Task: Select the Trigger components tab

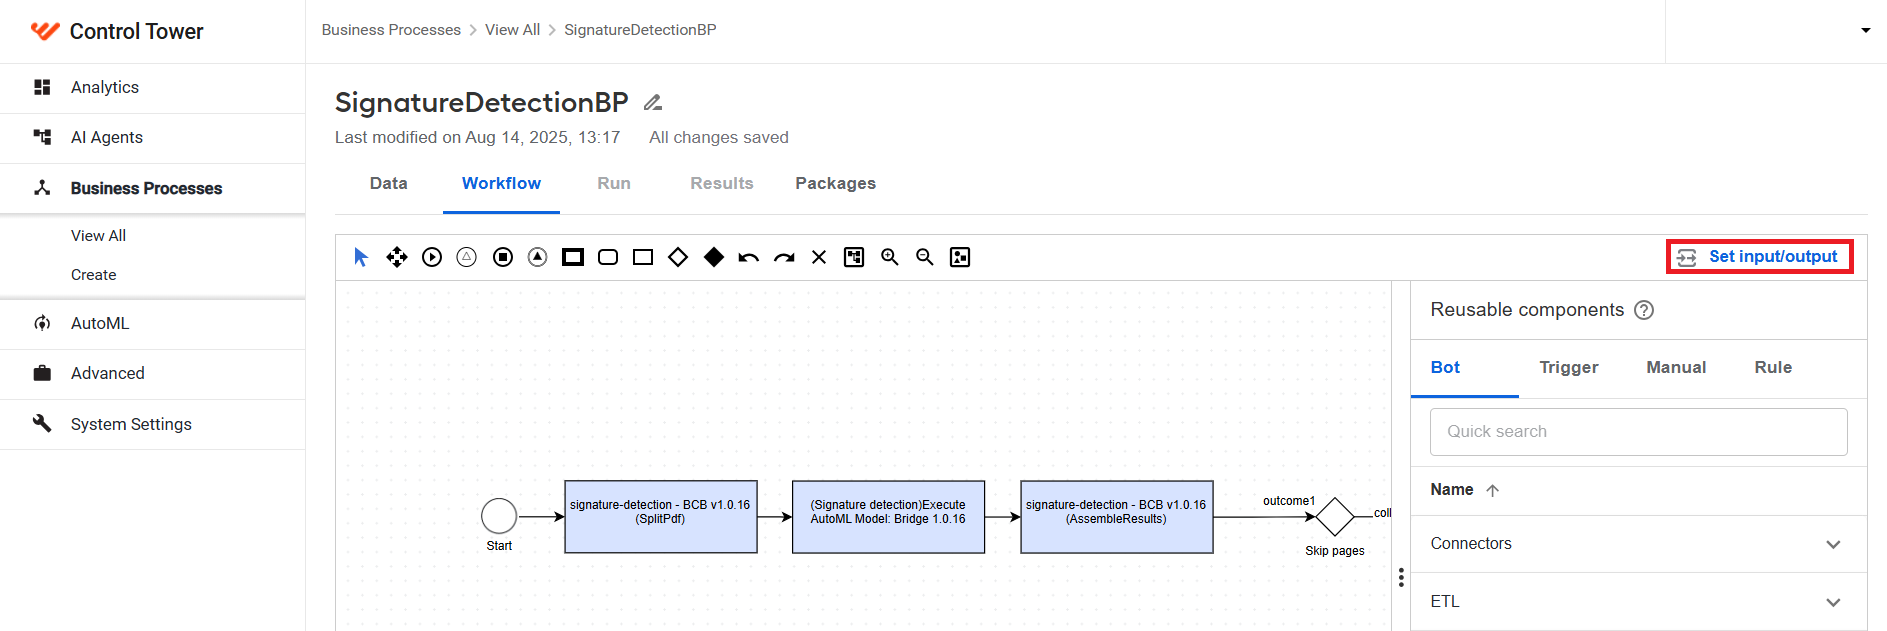Action: [1569, 368]
